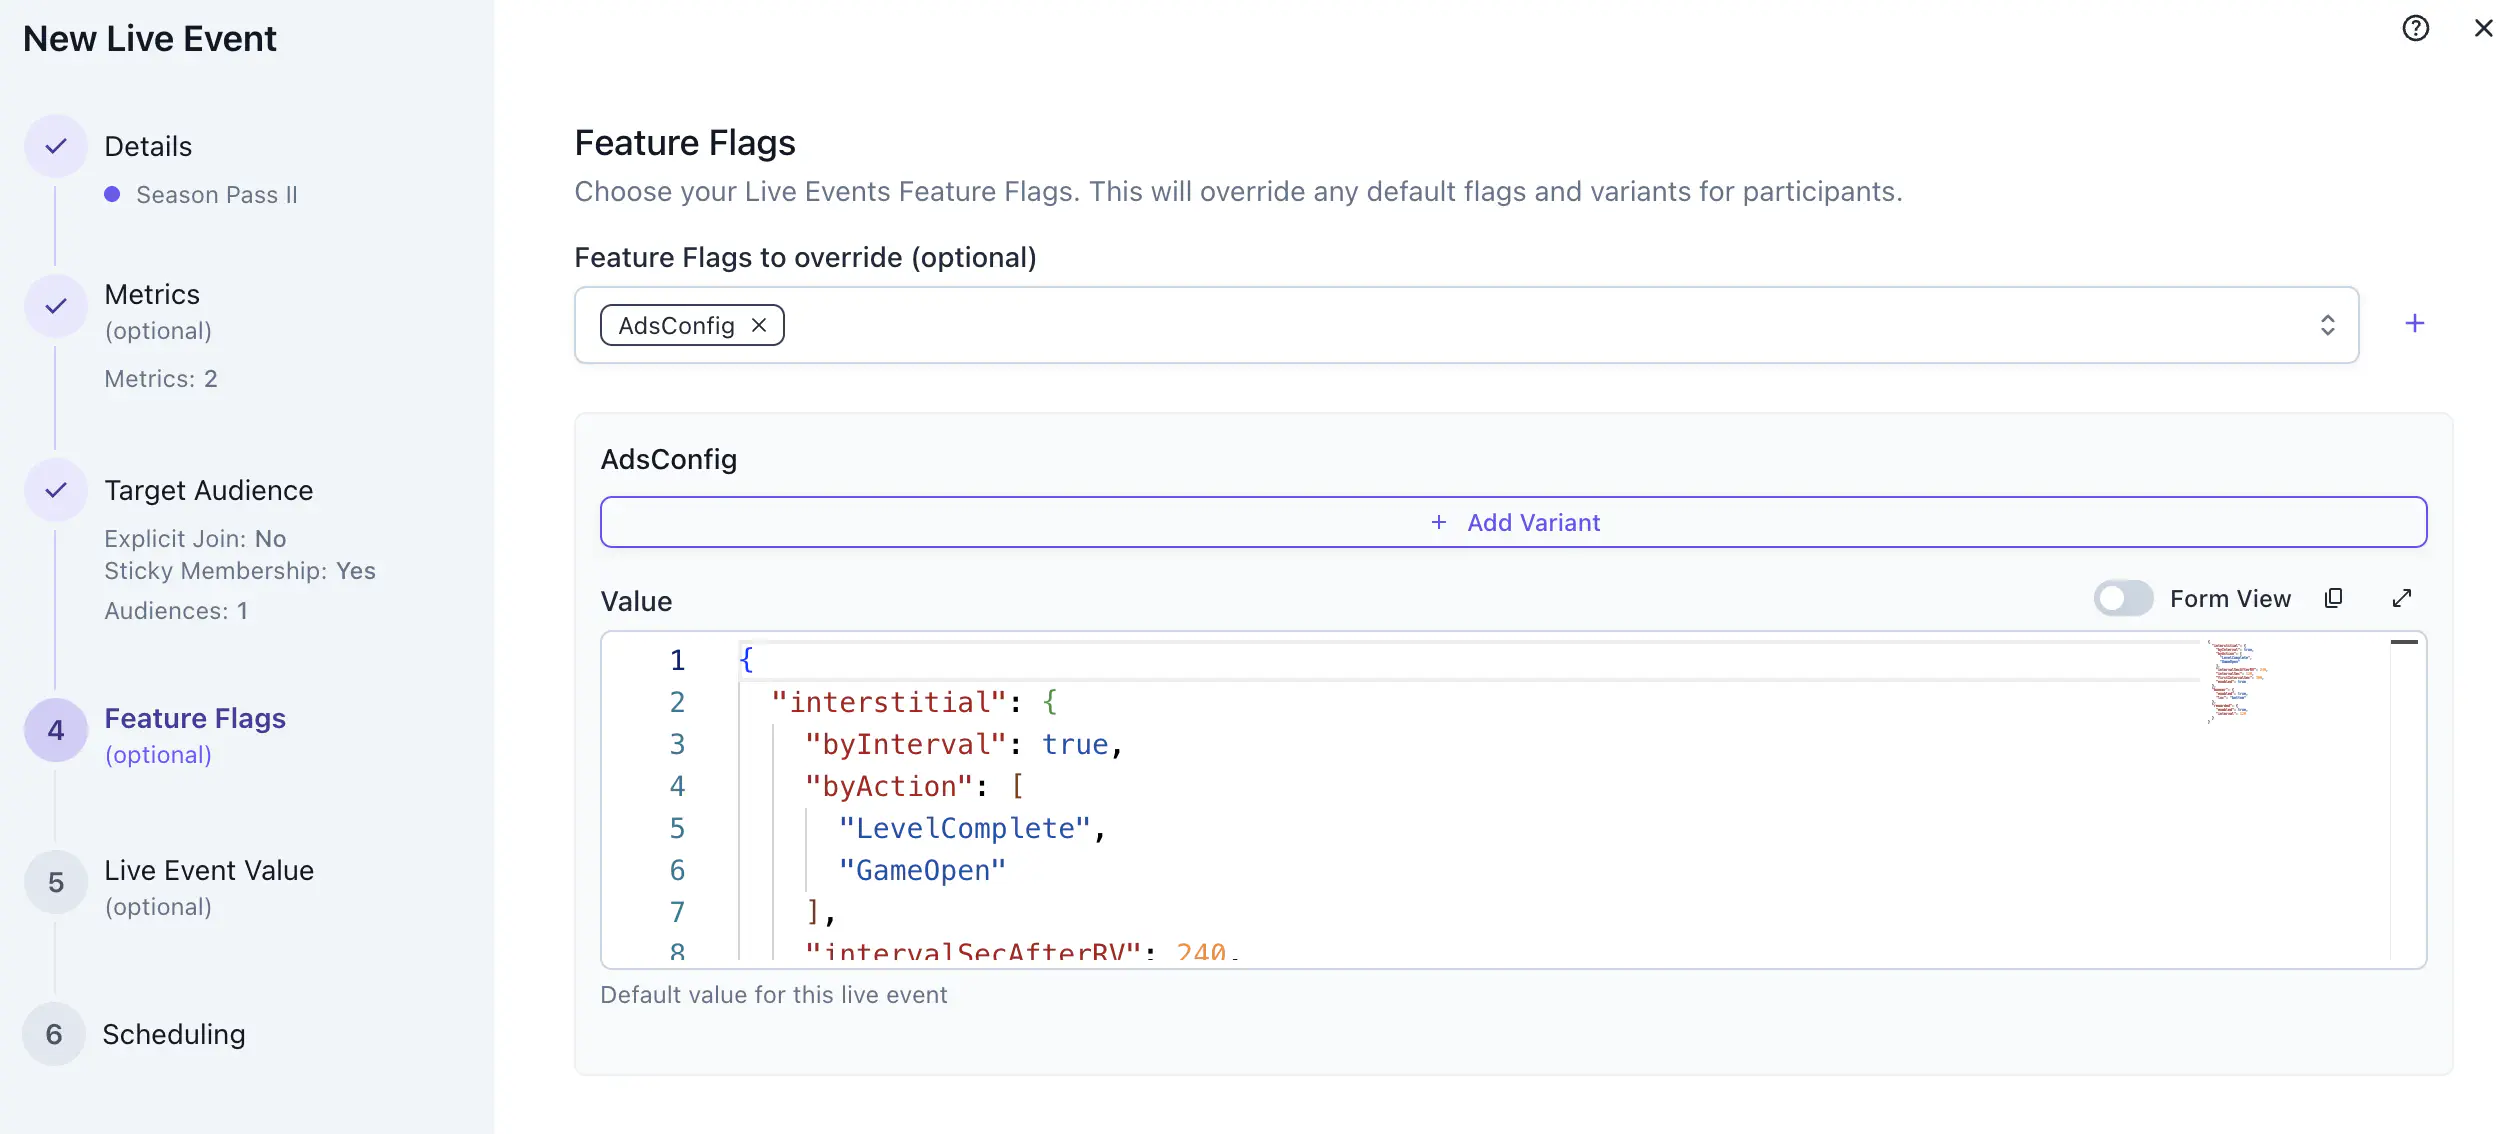Click the Add Variant button
Image resolution: width=2498 pixels, height=1134 pixels.
[x=1514, y=522]
